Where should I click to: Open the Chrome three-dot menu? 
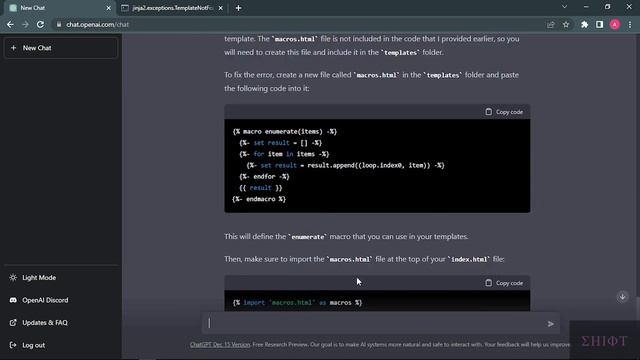tap(630, 24)
